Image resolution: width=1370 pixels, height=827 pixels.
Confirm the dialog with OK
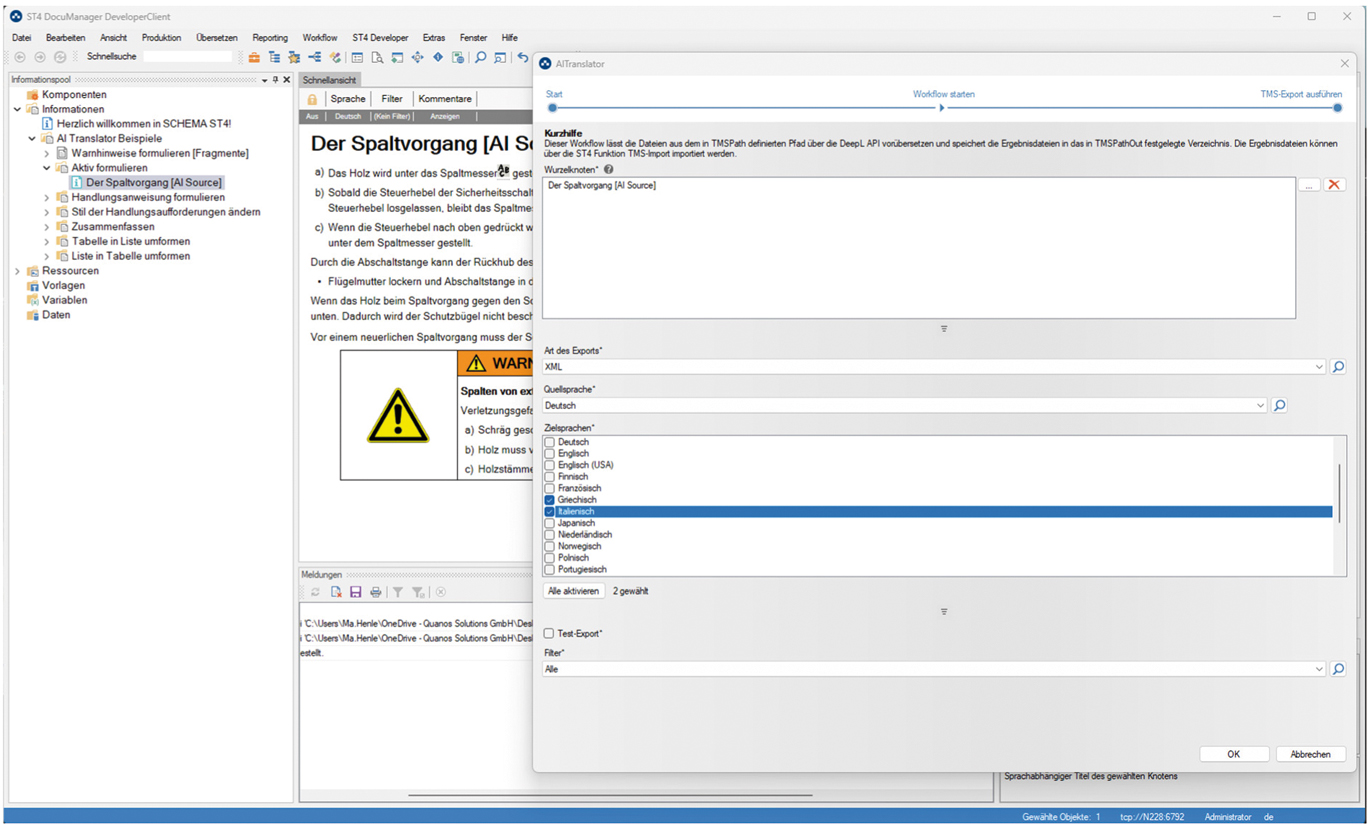(1233, 754)
